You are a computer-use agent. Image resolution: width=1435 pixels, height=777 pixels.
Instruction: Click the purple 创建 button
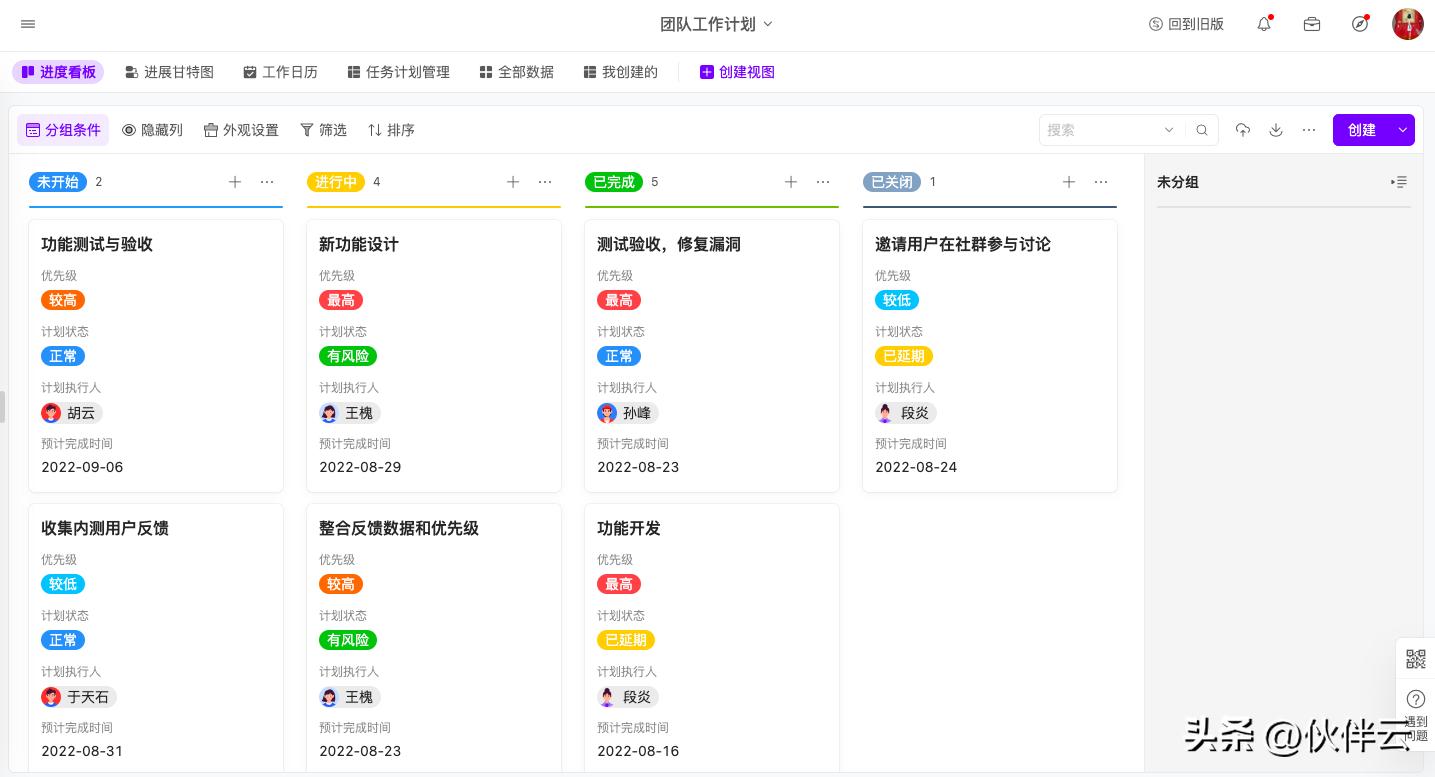(1362, 130)
